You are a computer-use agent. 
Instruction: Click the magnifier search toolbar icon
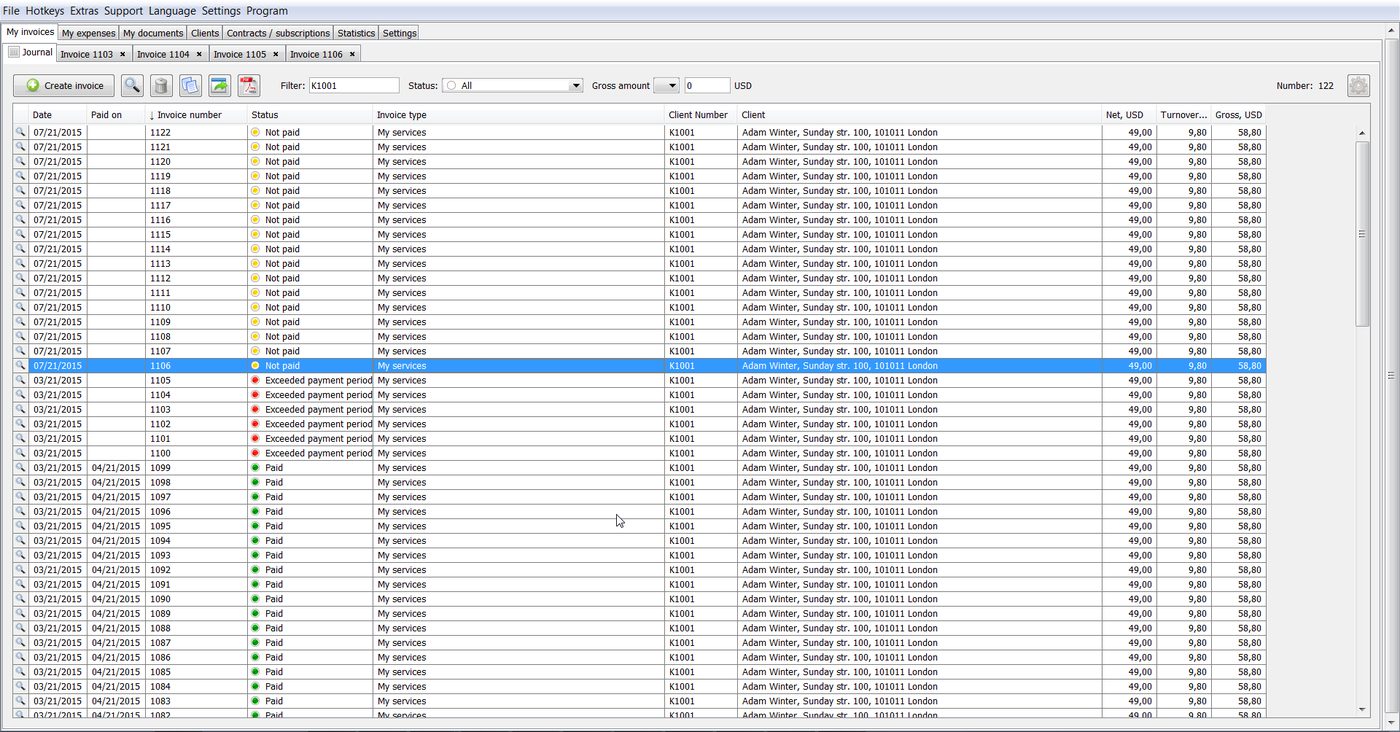coord(132,86)
